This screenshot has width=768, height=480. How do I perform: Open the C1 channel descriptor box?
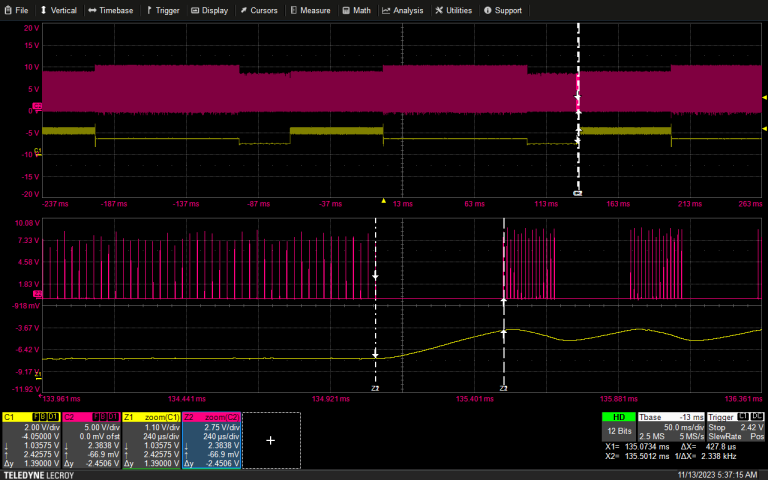(31, 440)
